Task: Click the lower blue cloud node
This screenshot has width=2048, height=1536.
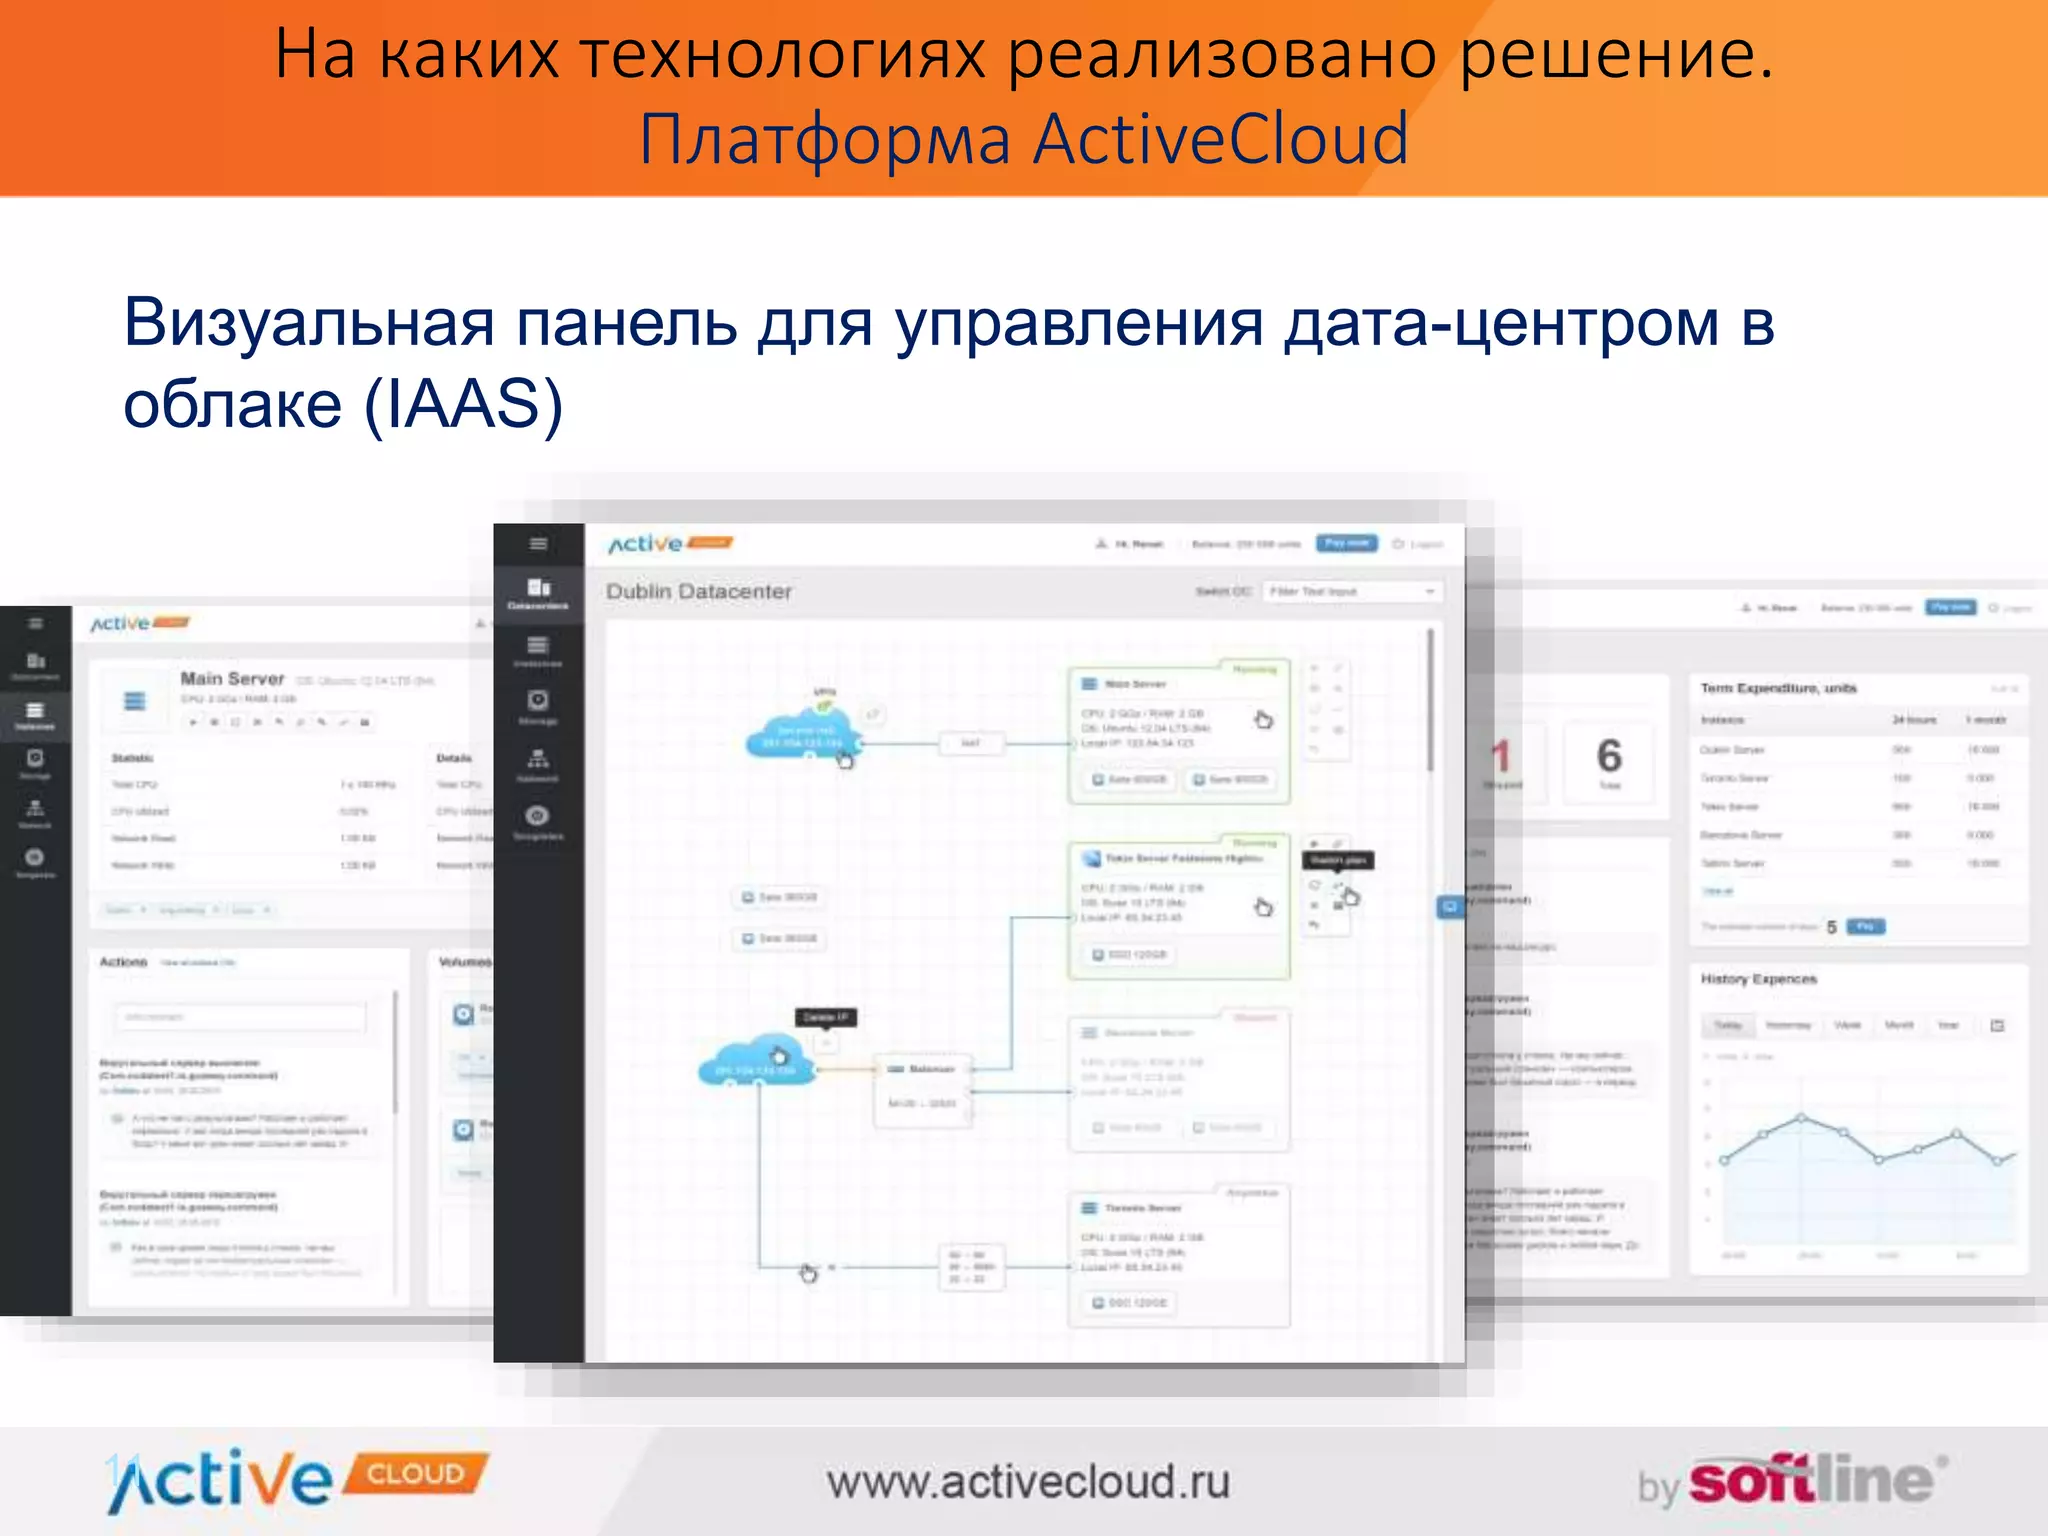Action: 758,1060
